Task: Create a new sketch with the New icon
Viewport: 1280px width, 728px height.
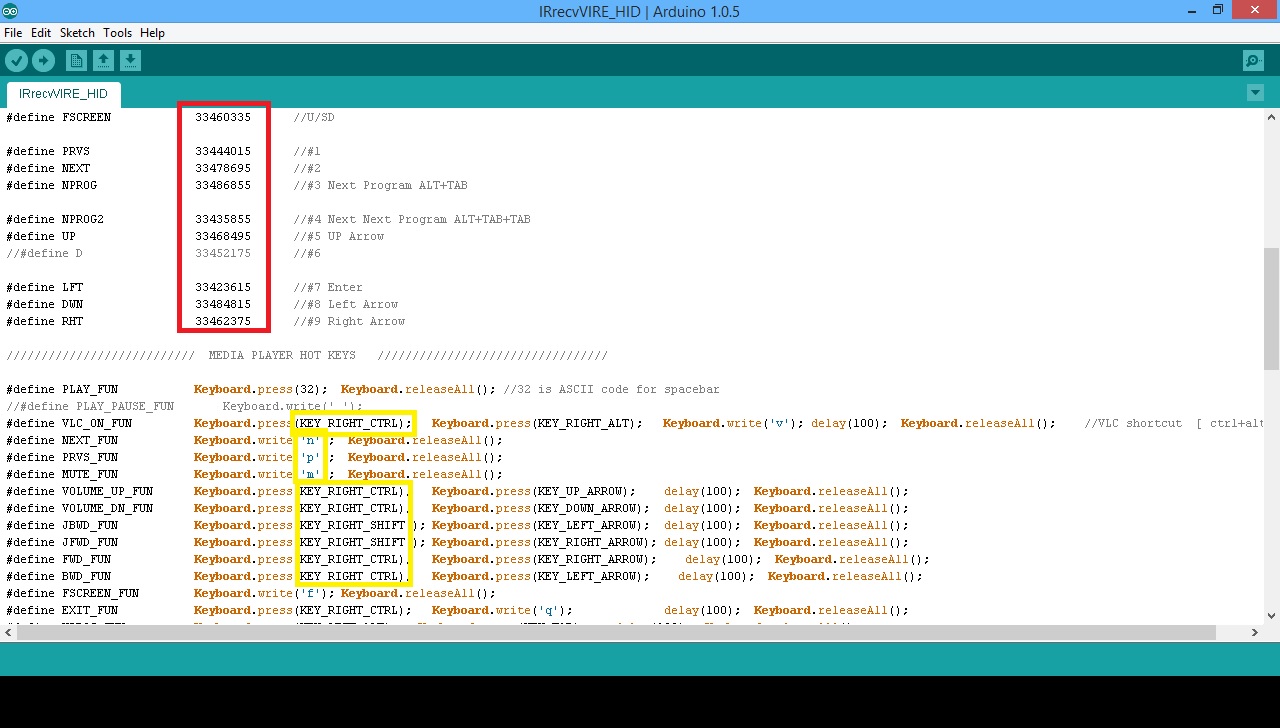Action: tap(76, 60)
